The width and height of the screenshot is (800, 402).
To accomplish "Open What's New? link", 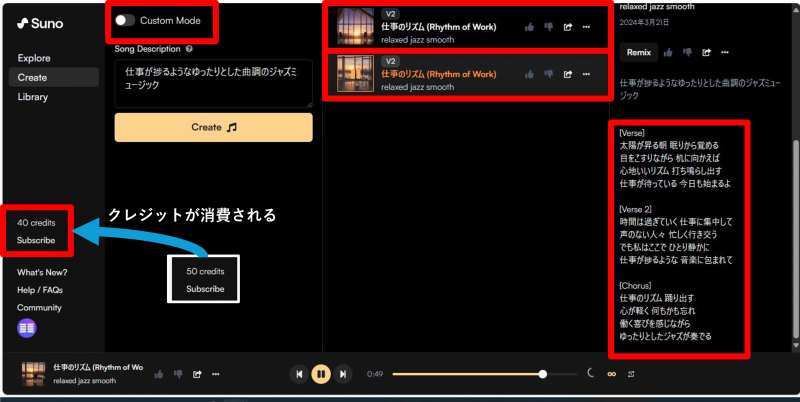I will 42,272.
